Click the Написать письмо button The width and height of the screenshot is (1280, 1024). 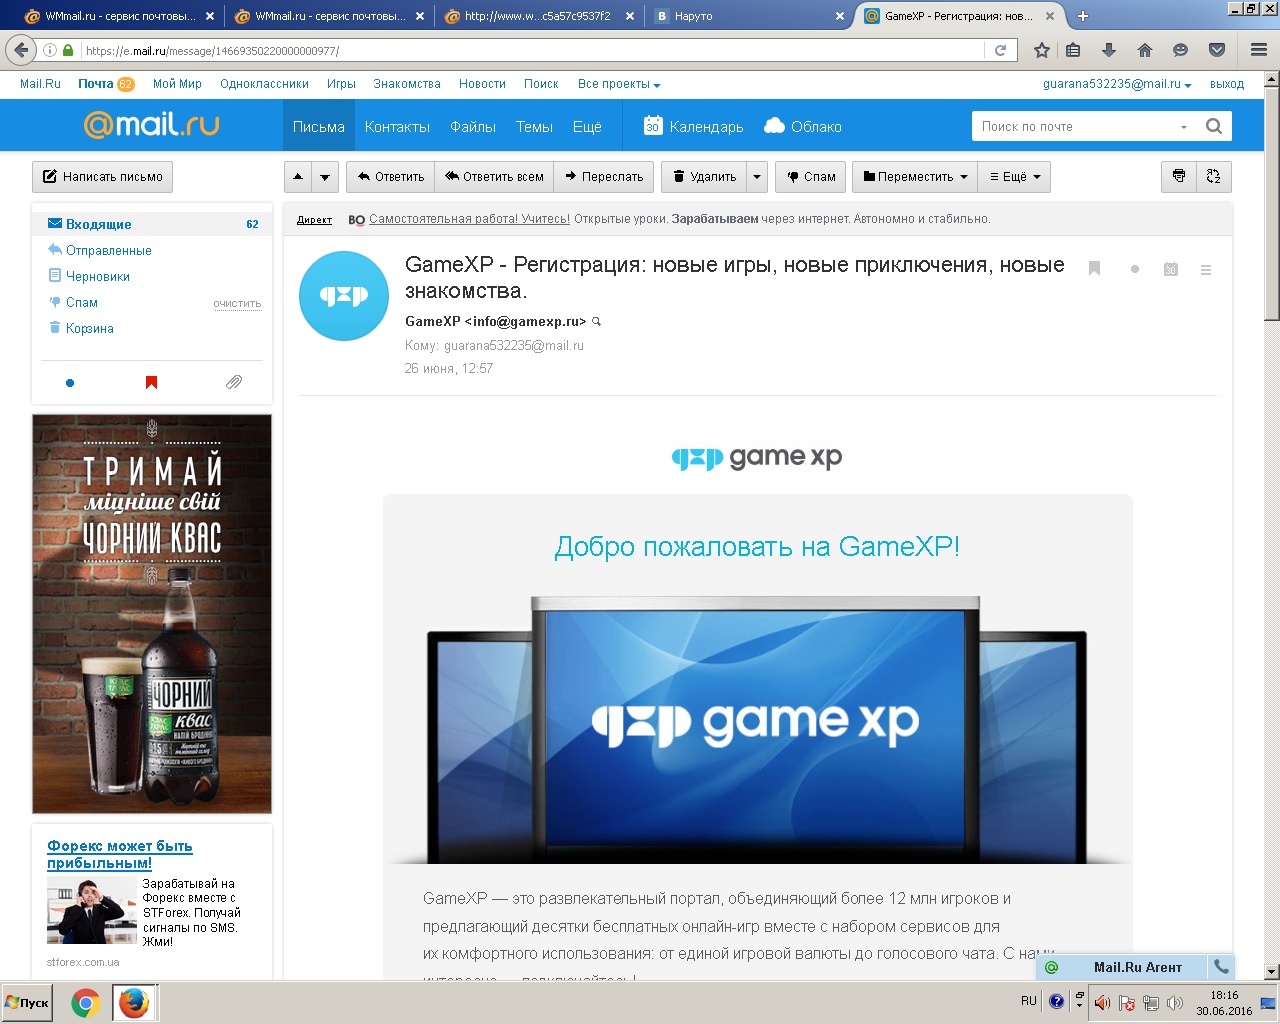pos(102,177)
